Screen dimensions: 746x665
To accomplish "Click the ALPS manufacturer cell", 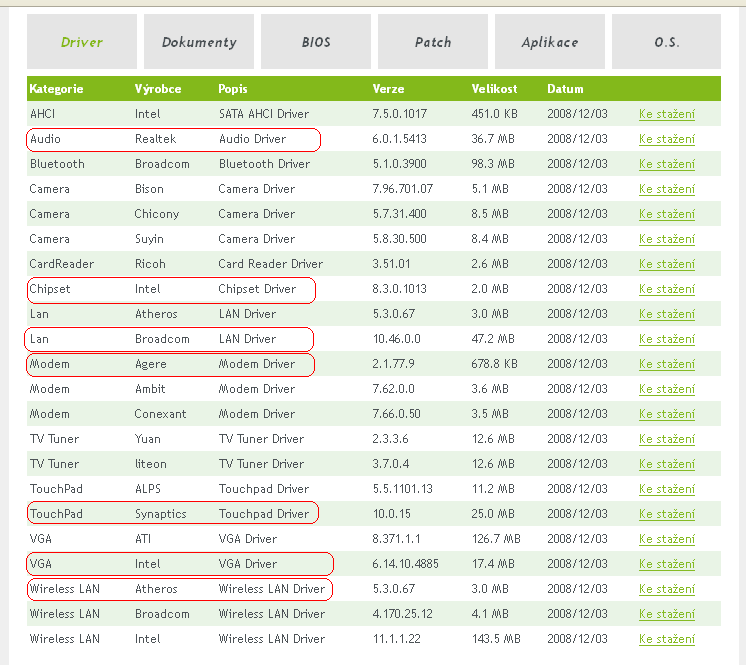I will point(148,489).
